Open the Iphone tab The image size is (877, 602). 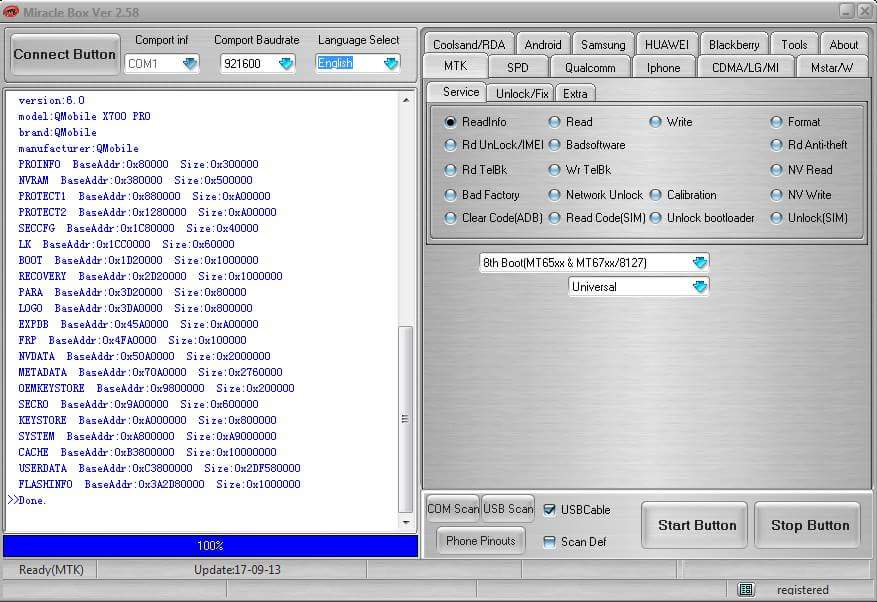[663, 68]
